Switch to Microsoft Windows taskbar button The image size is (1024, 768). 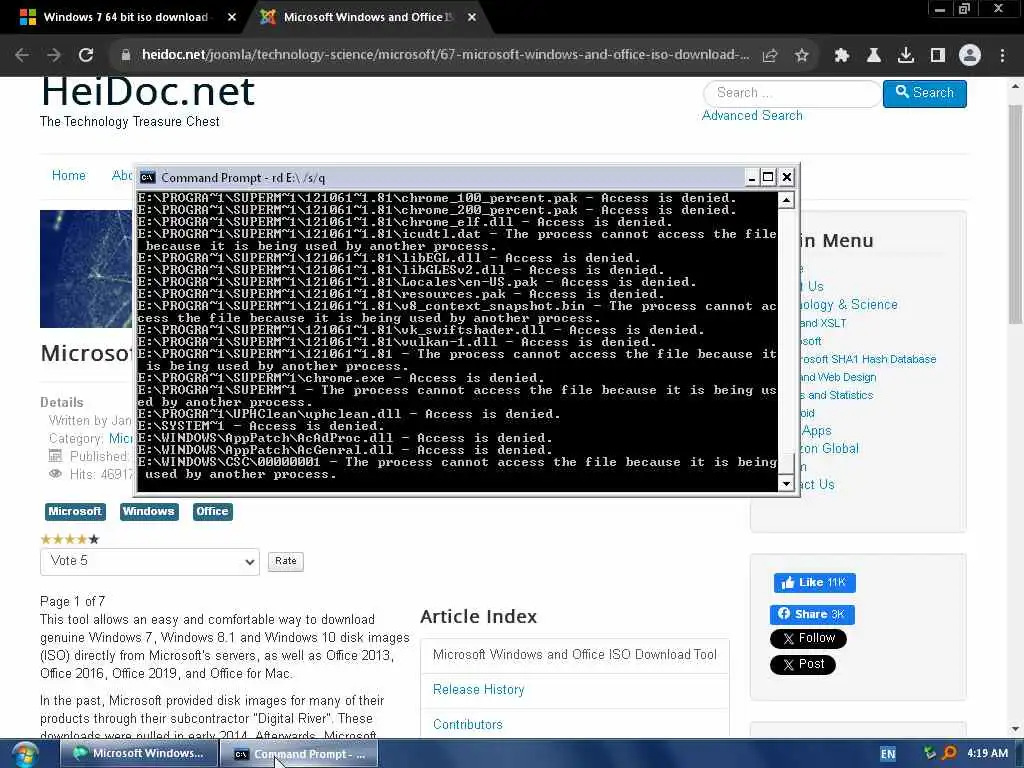tap(138, 754)
